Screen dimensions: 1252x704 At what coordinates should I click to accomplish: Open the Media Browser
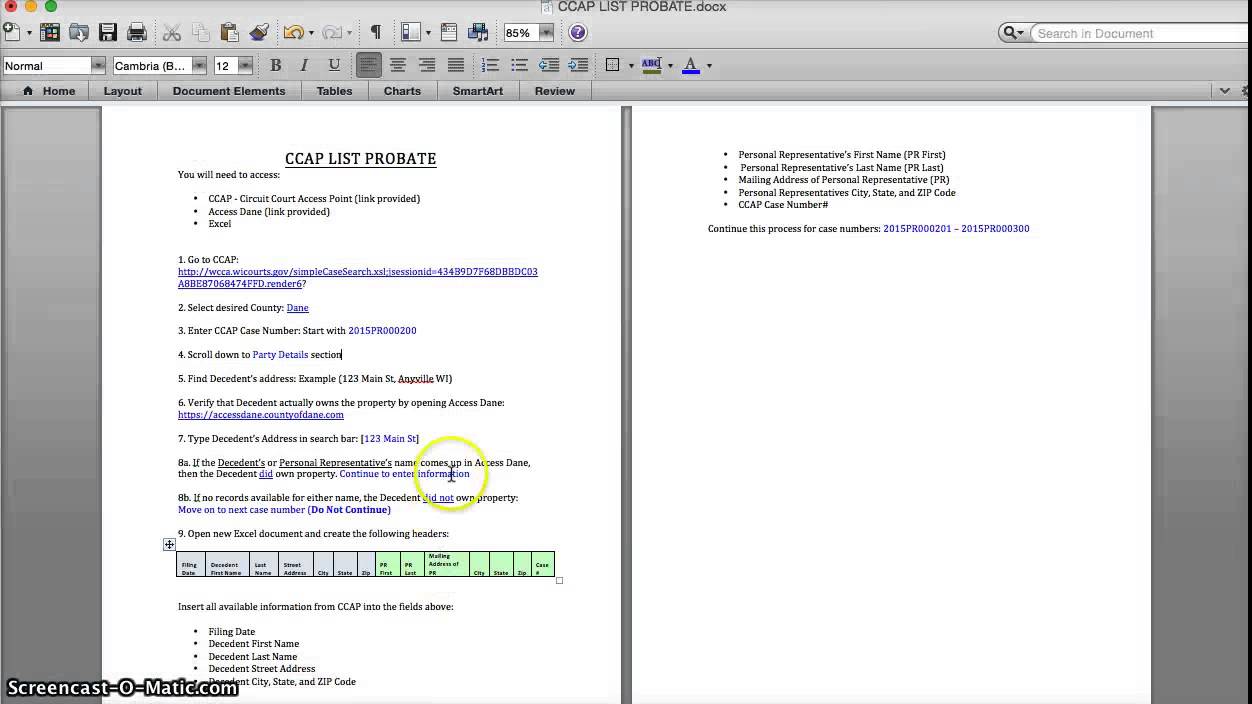[x=478, y=32]
